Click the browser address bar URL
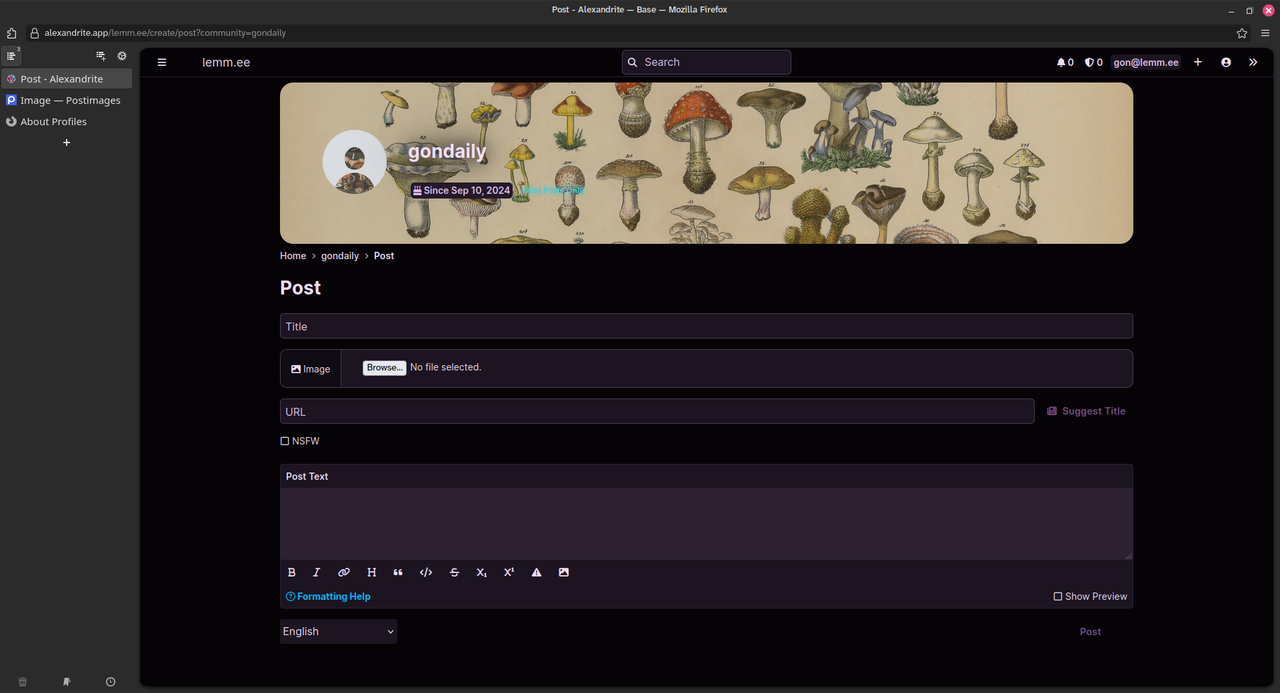The image size is (1280, 693). tap(165, 33)
